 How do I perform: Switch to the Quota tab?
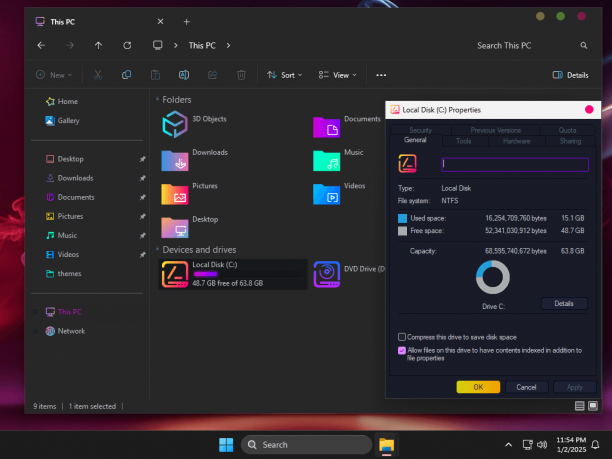point(567,130)
